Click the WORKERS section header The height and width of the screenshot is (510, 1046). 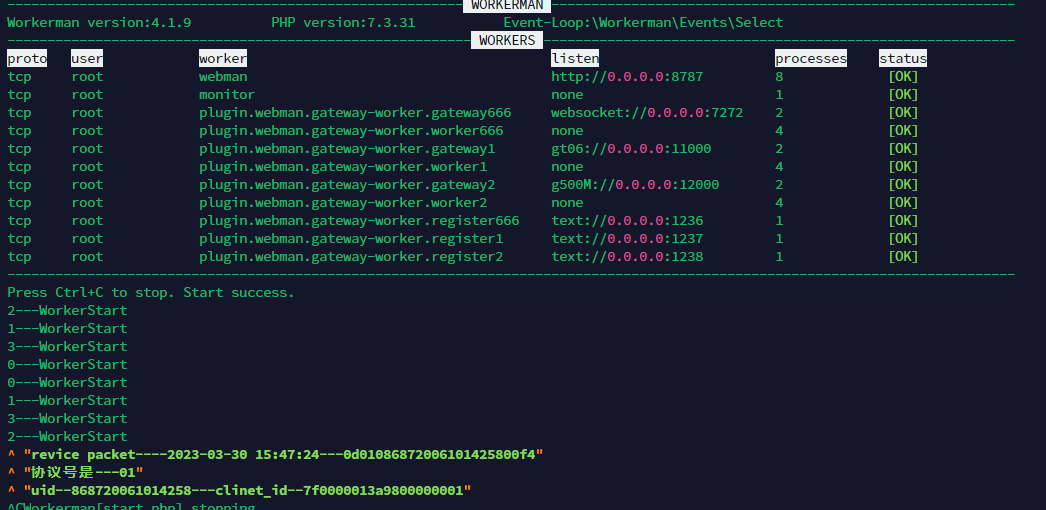point(507,41)
